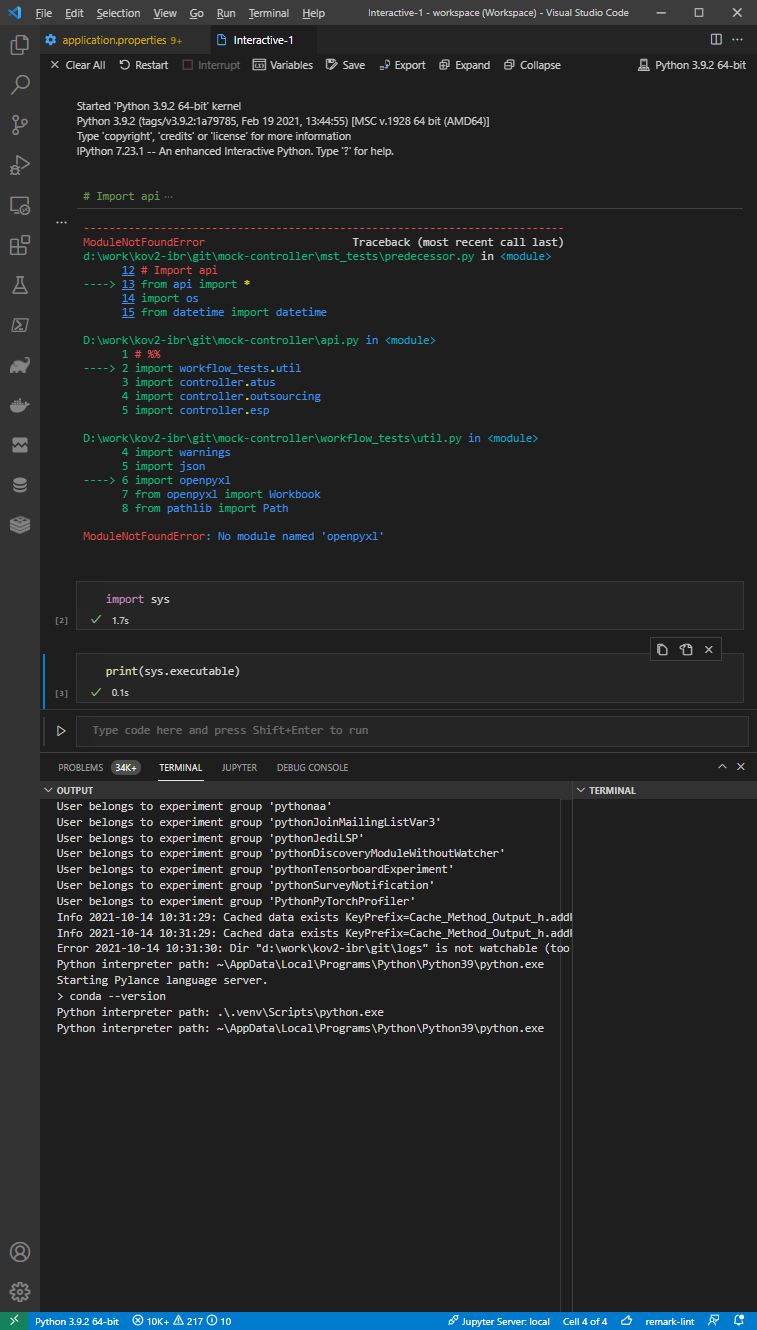
Task: Open the Search view in activity bar
Action: 19,85
